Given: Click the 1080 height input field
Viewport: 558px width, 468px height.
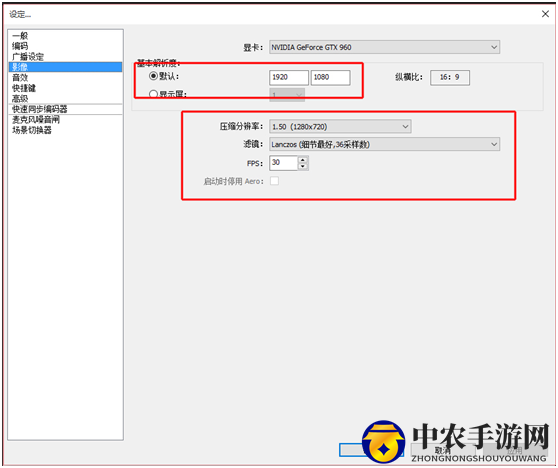Looking at the screenshot, I should pyautogui.click(x=330, y=78).
